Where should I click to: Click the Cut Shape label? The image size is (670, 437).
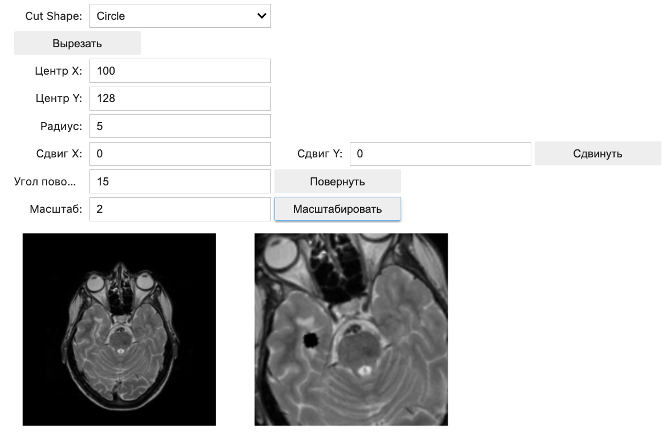click(54, 16)
